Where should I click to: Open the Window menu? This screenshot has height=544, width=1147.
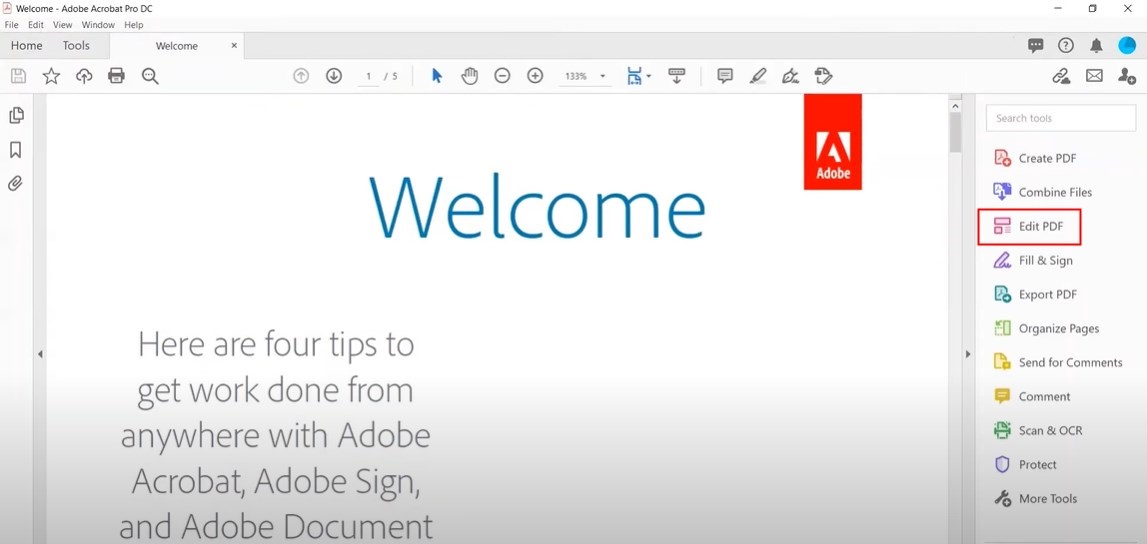point(98,25)
